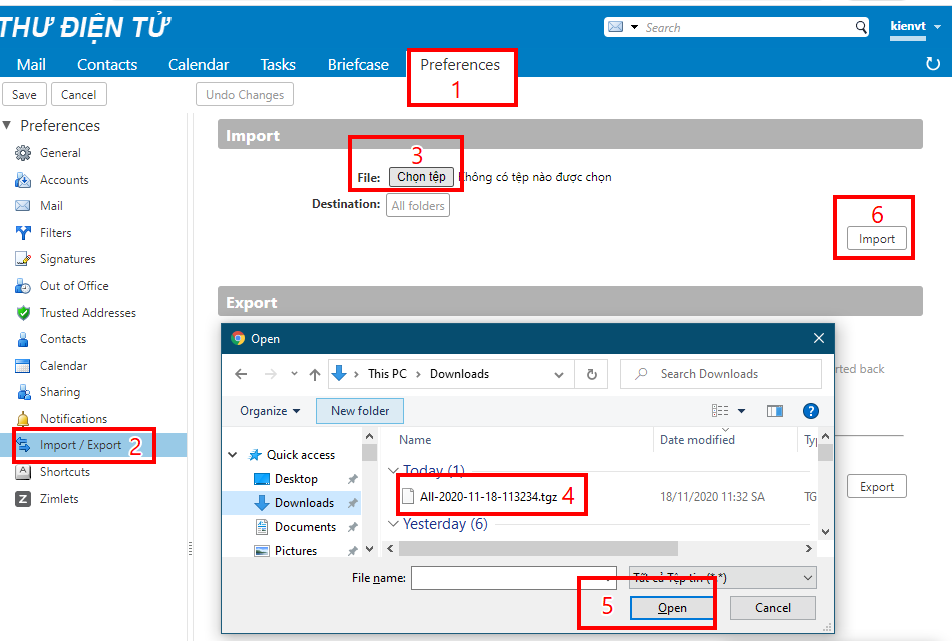Click All folders destination button
The image size is (952, 641).
click(418, 206)
